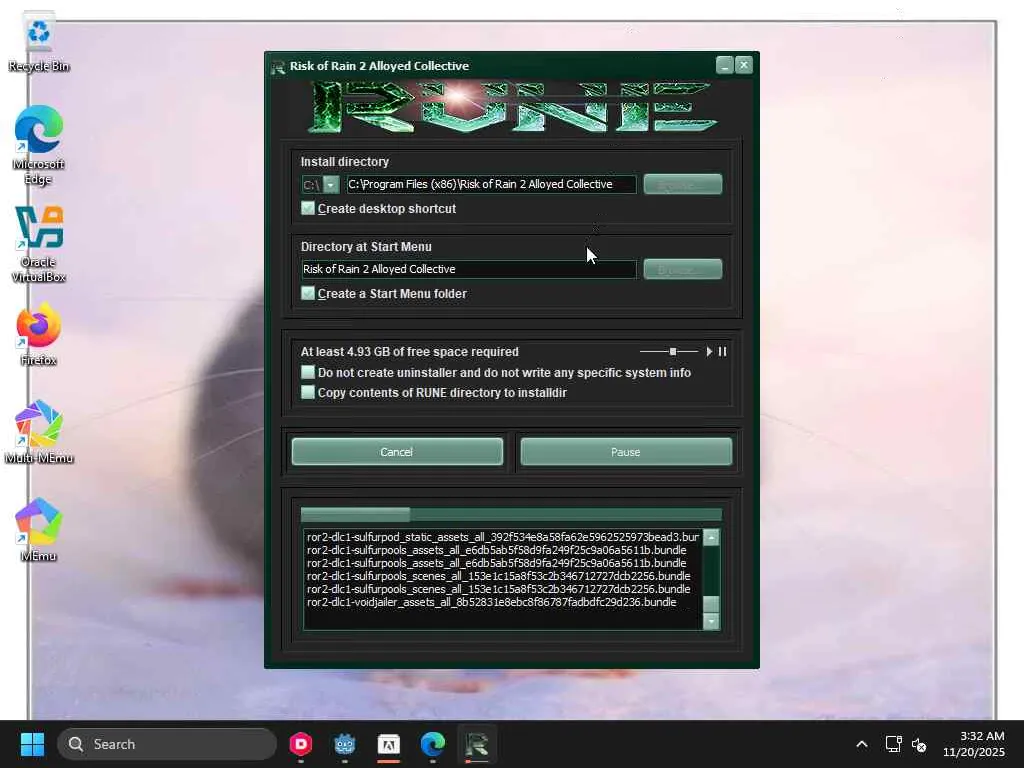Click the music pause button
Screen dimensions: 1024x768
(722, 351)
